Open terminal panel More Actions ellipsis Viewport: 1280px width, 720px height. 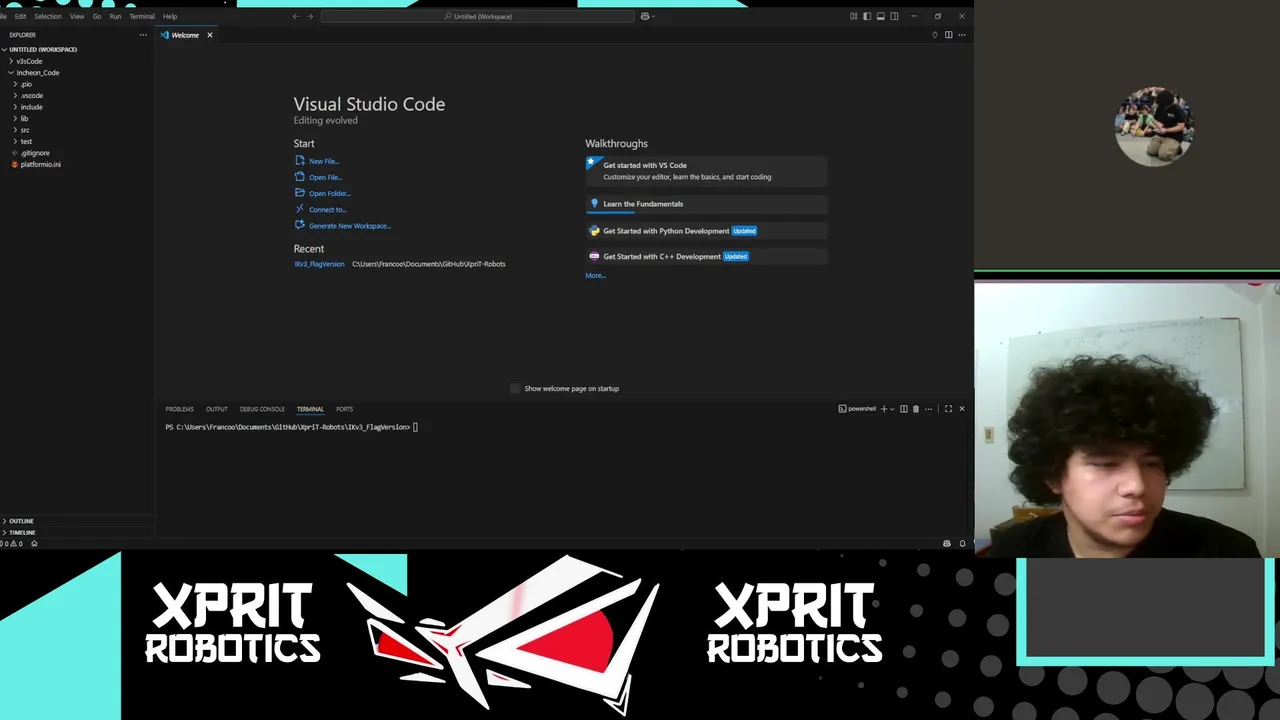coord(929,409)
